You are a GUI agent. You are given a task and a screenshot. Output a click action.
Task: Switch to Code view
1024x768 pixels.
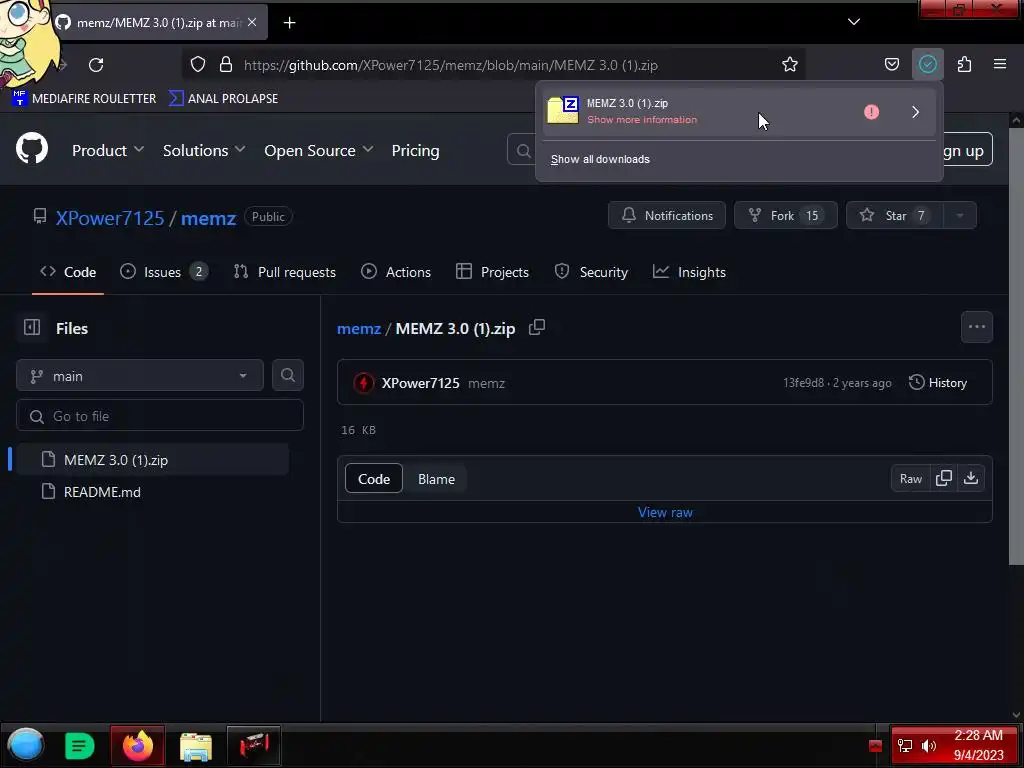[374, 479]
